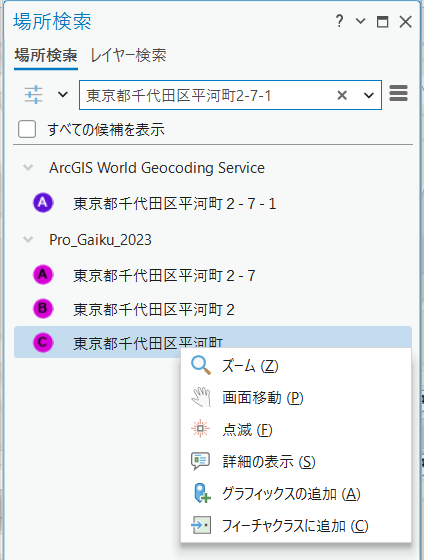Expand the search history dropdown arrow
This screenshot has height=560, width=424.
point(369,95)
